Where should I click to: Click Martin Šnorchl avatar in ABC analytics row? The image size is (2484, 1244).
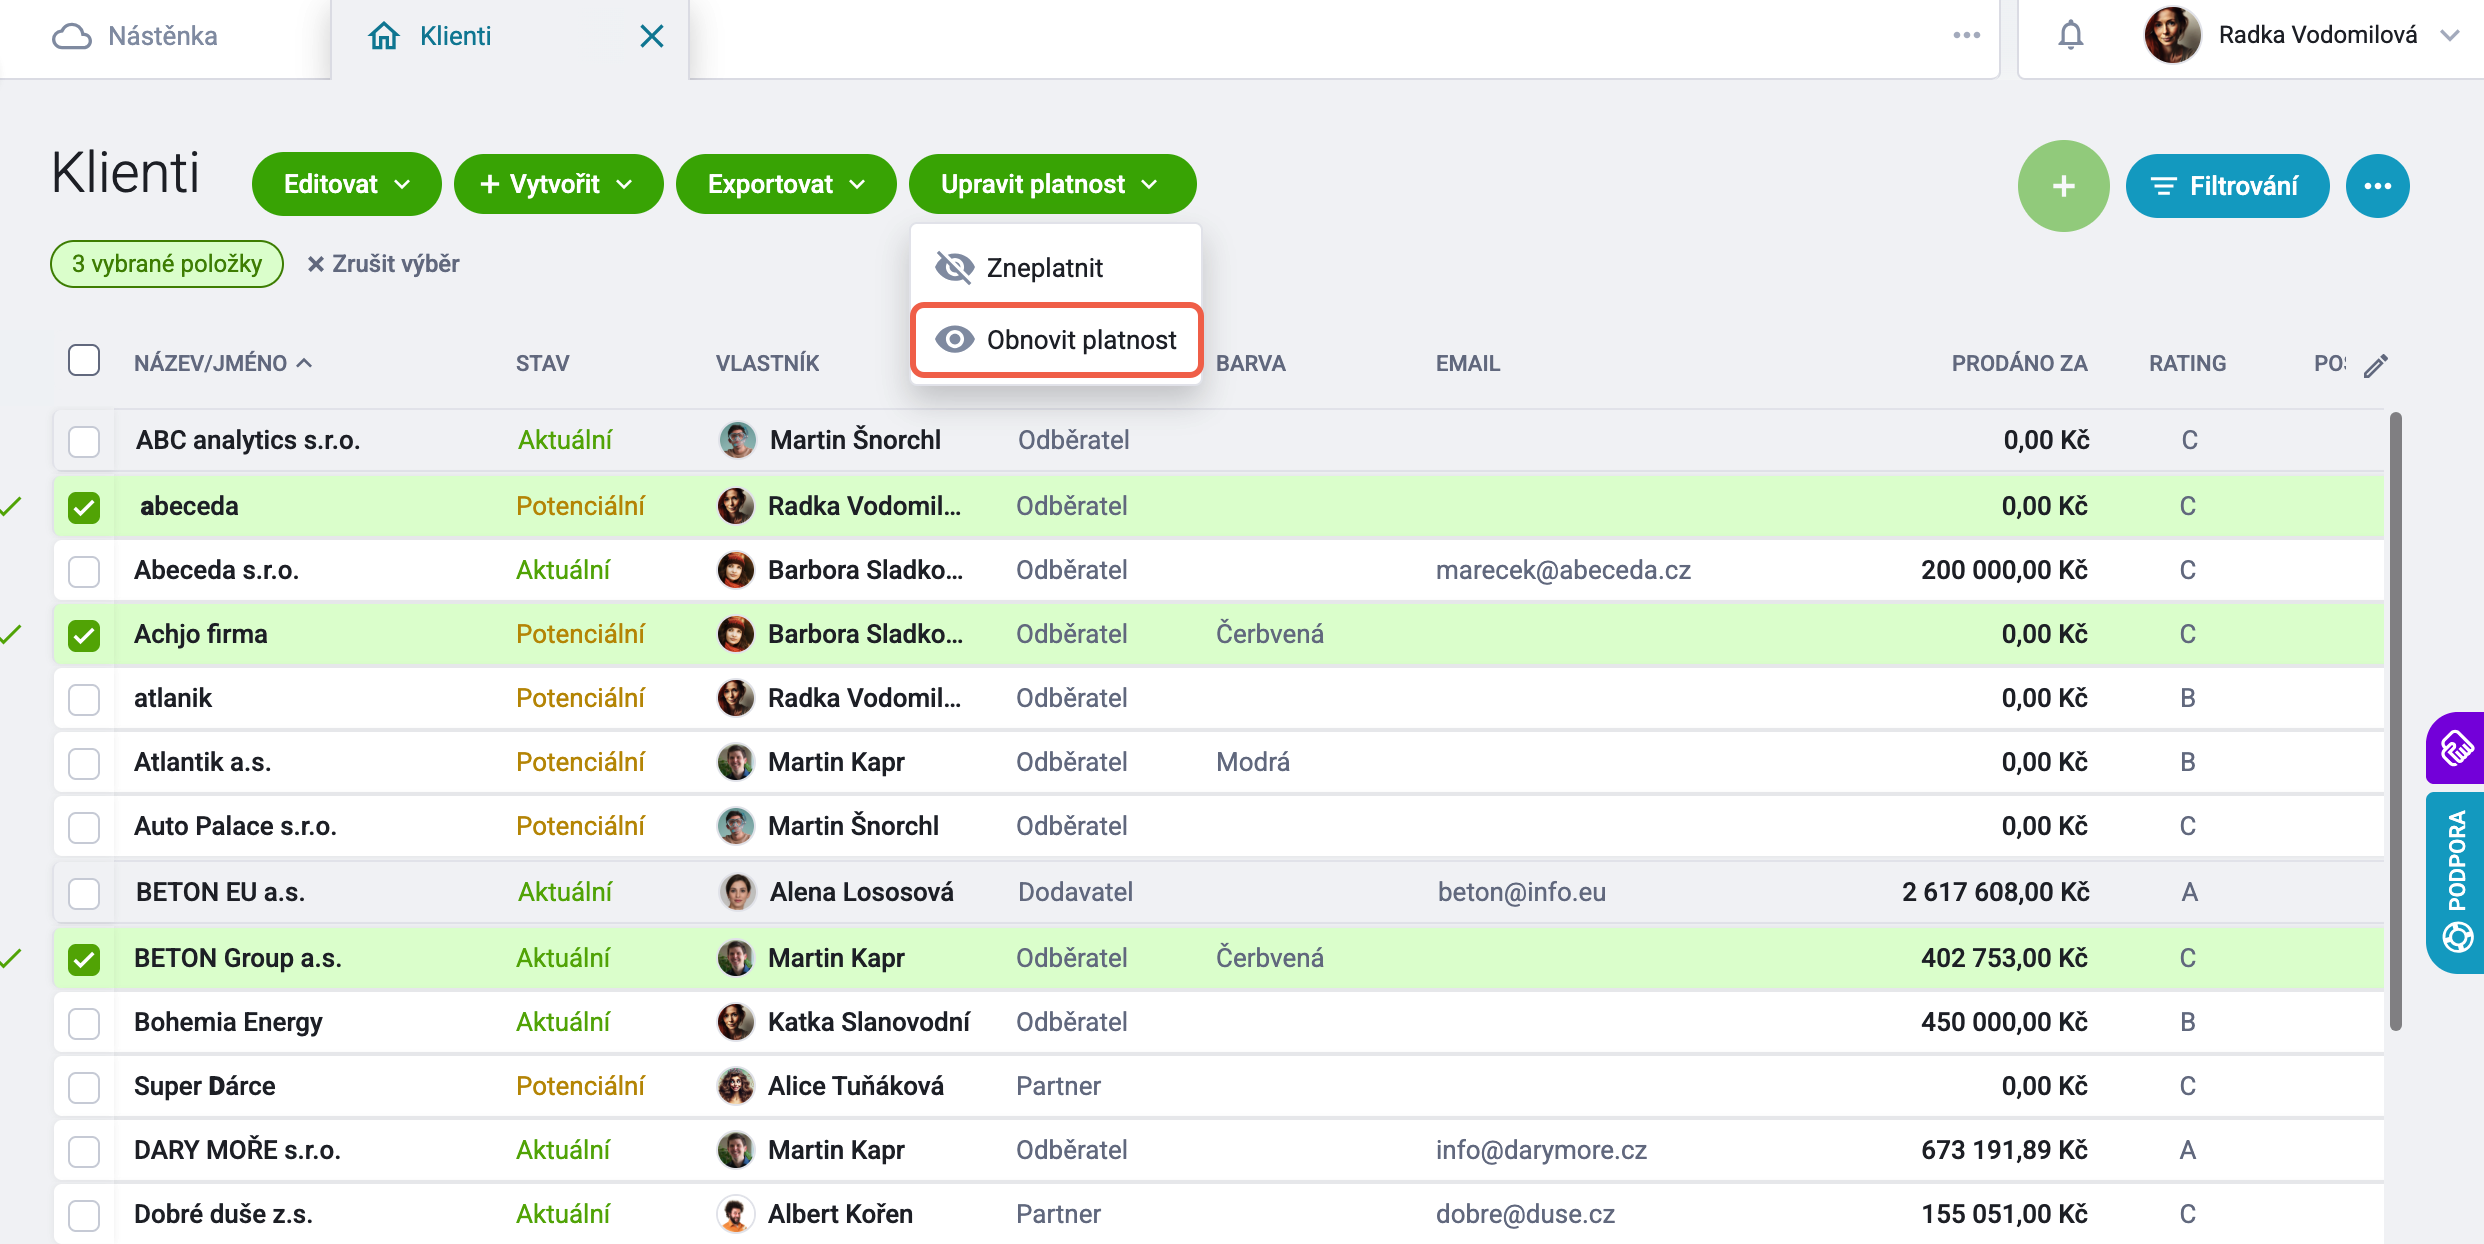click(x=738, y=440)
